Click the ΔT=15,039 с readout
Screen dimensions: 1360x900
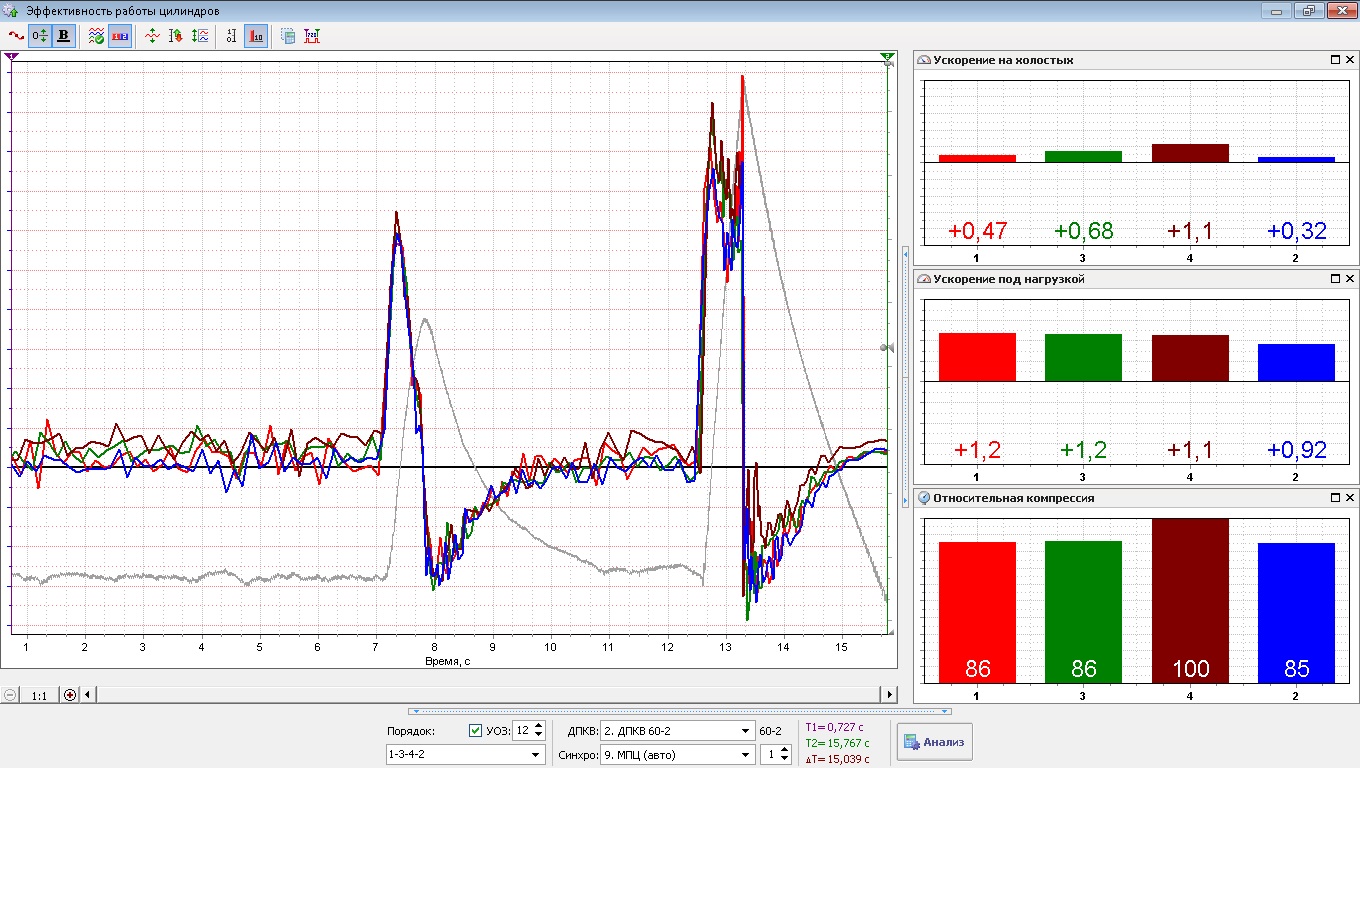pos(837,759)
